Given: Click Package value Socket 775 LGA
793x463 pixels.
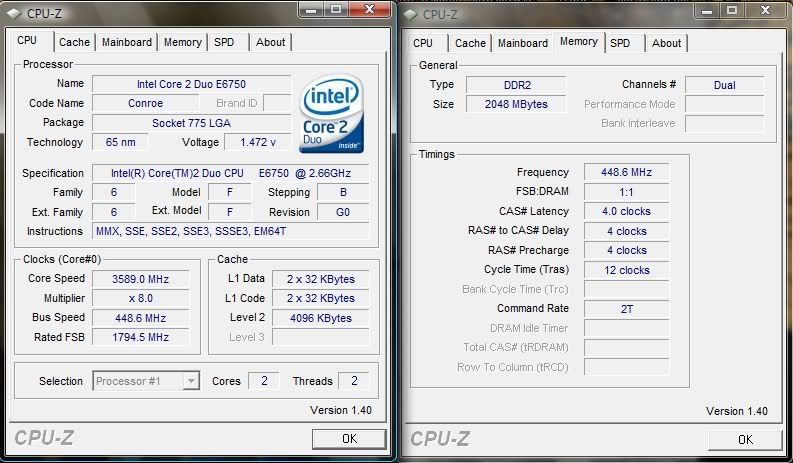Looking at the screenshot, I should click(191, 123).
